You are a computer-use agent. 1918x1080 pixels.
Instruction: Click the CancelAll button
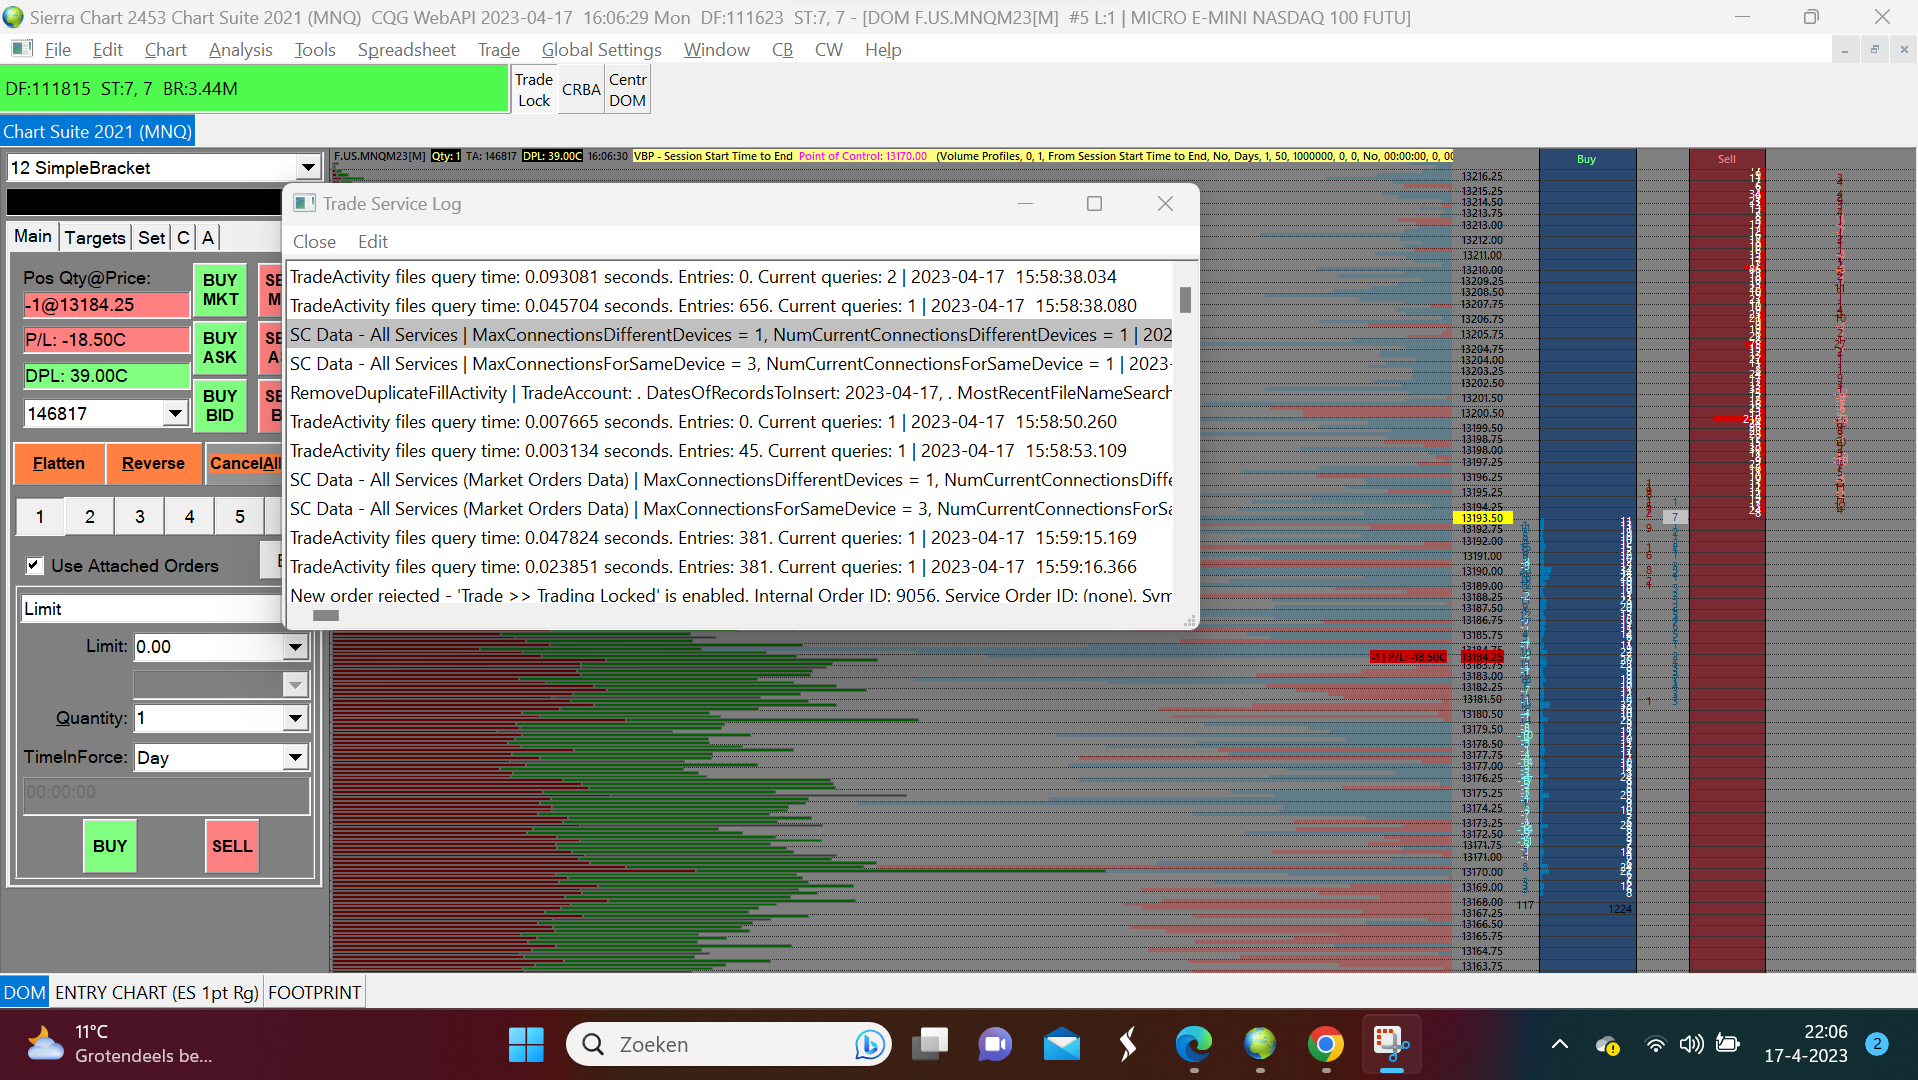(245, 464)
